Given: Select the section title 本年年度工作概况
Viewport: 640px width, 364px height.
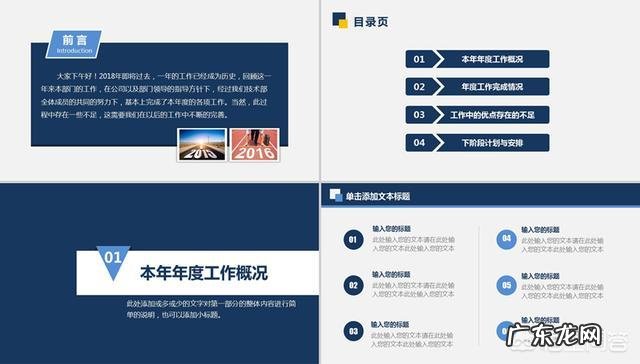Looking at the screenshot, I should point(204,273).
